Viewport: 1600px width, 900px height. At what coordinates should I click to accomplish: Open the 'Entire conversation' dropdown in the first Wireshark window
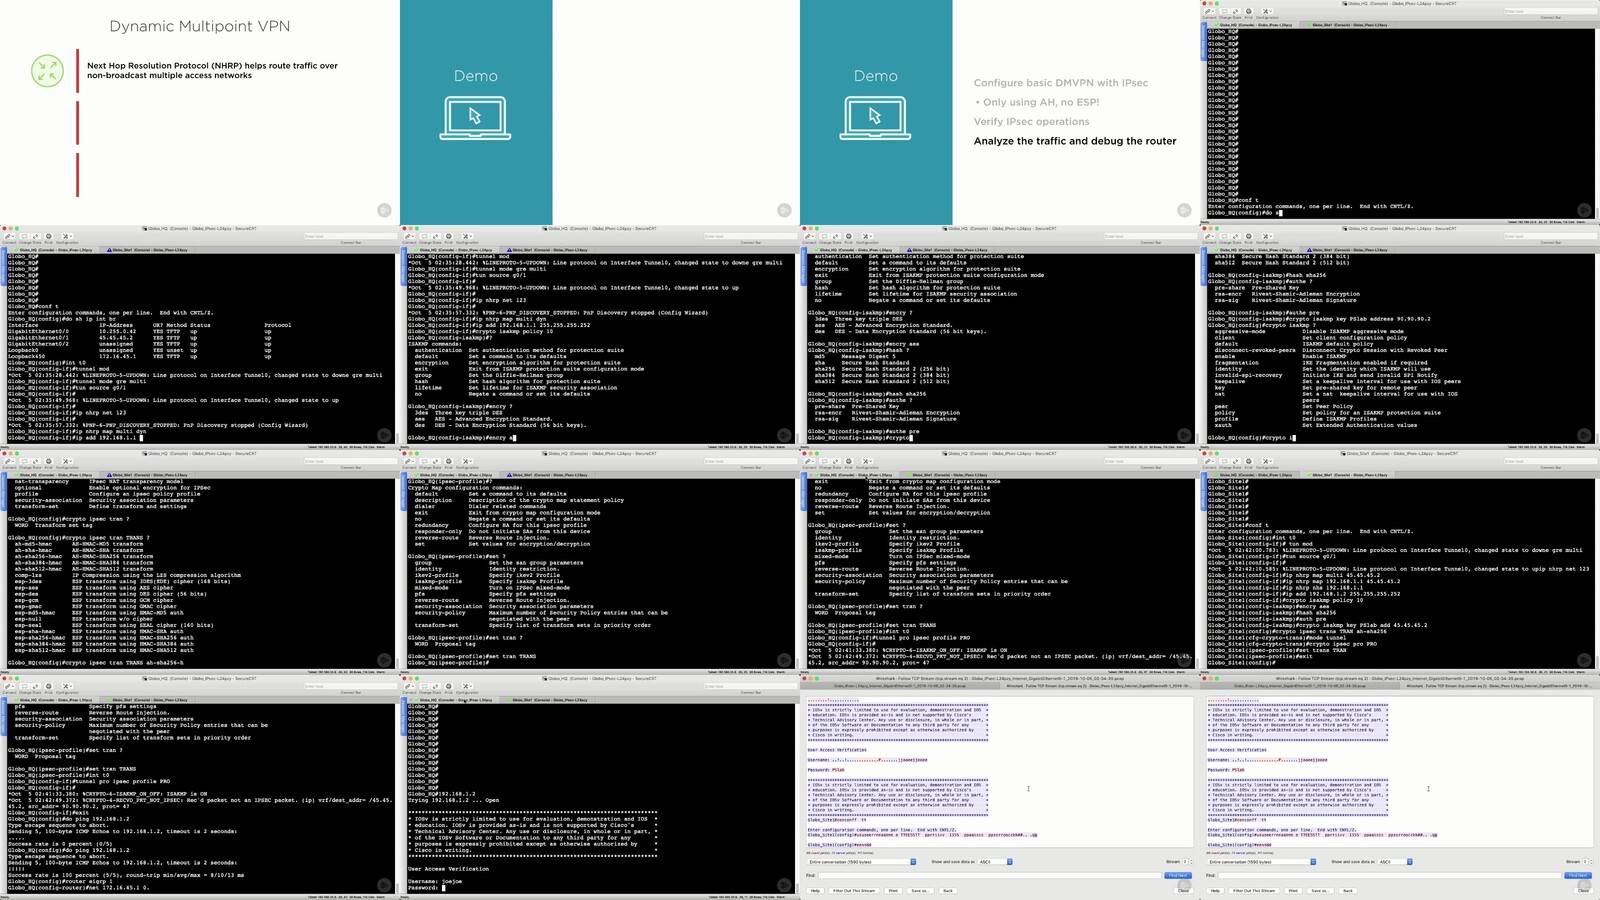tap(861, 861)
